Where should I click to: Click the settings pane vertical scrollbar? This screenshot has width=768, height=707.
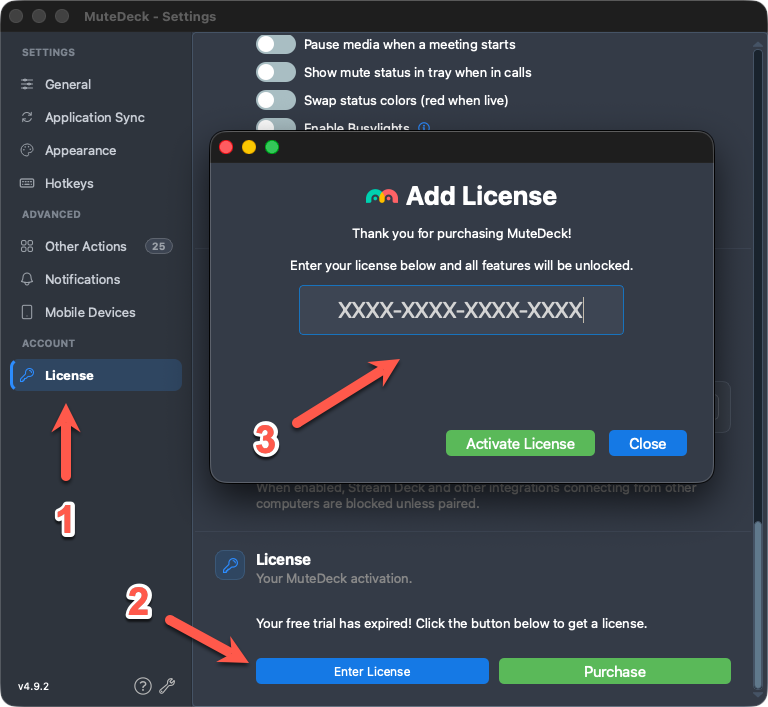pos(758,605)
